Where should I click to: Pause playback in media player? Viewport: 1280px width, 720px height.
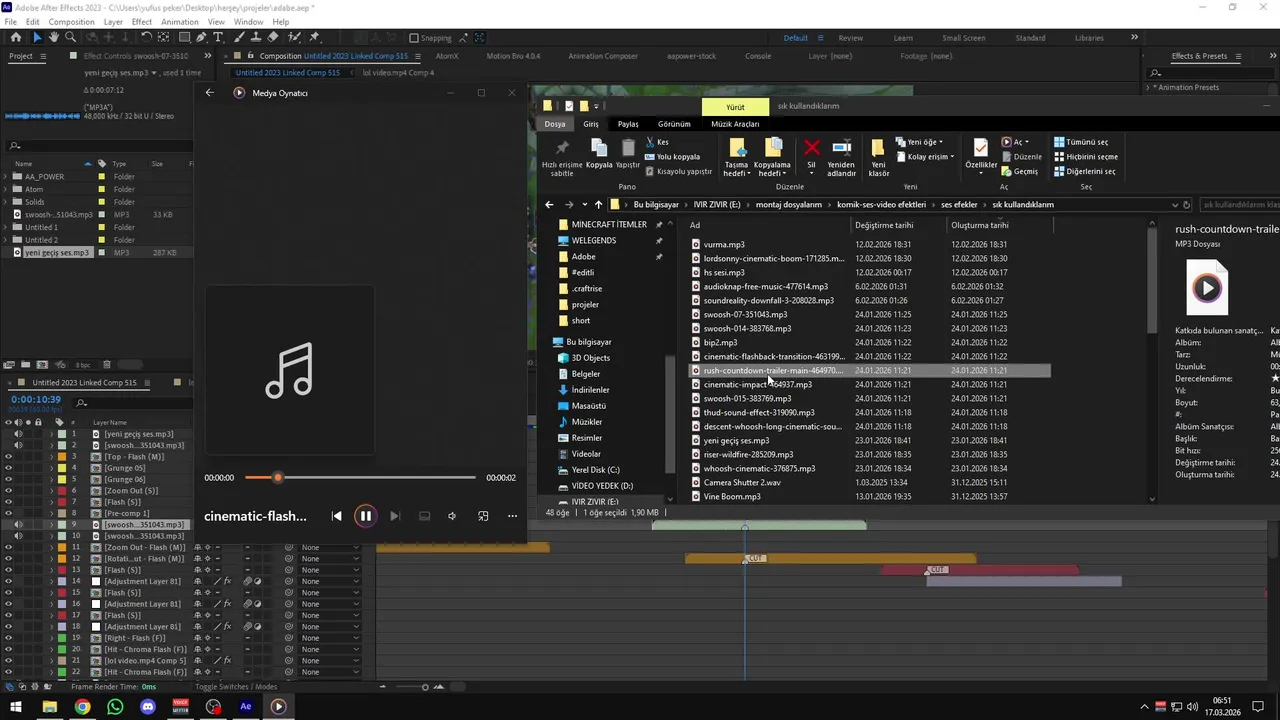point(365,516)
